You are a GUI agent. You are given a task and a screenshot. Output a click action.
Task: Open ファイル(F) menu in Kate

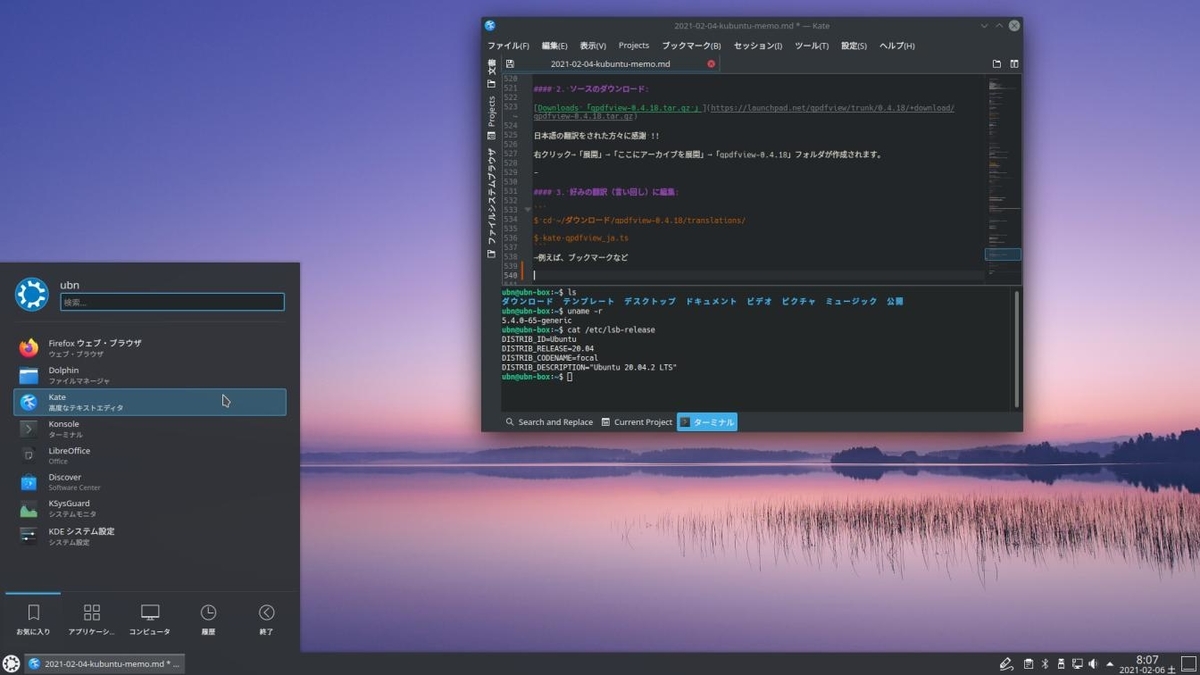point(508,46)
